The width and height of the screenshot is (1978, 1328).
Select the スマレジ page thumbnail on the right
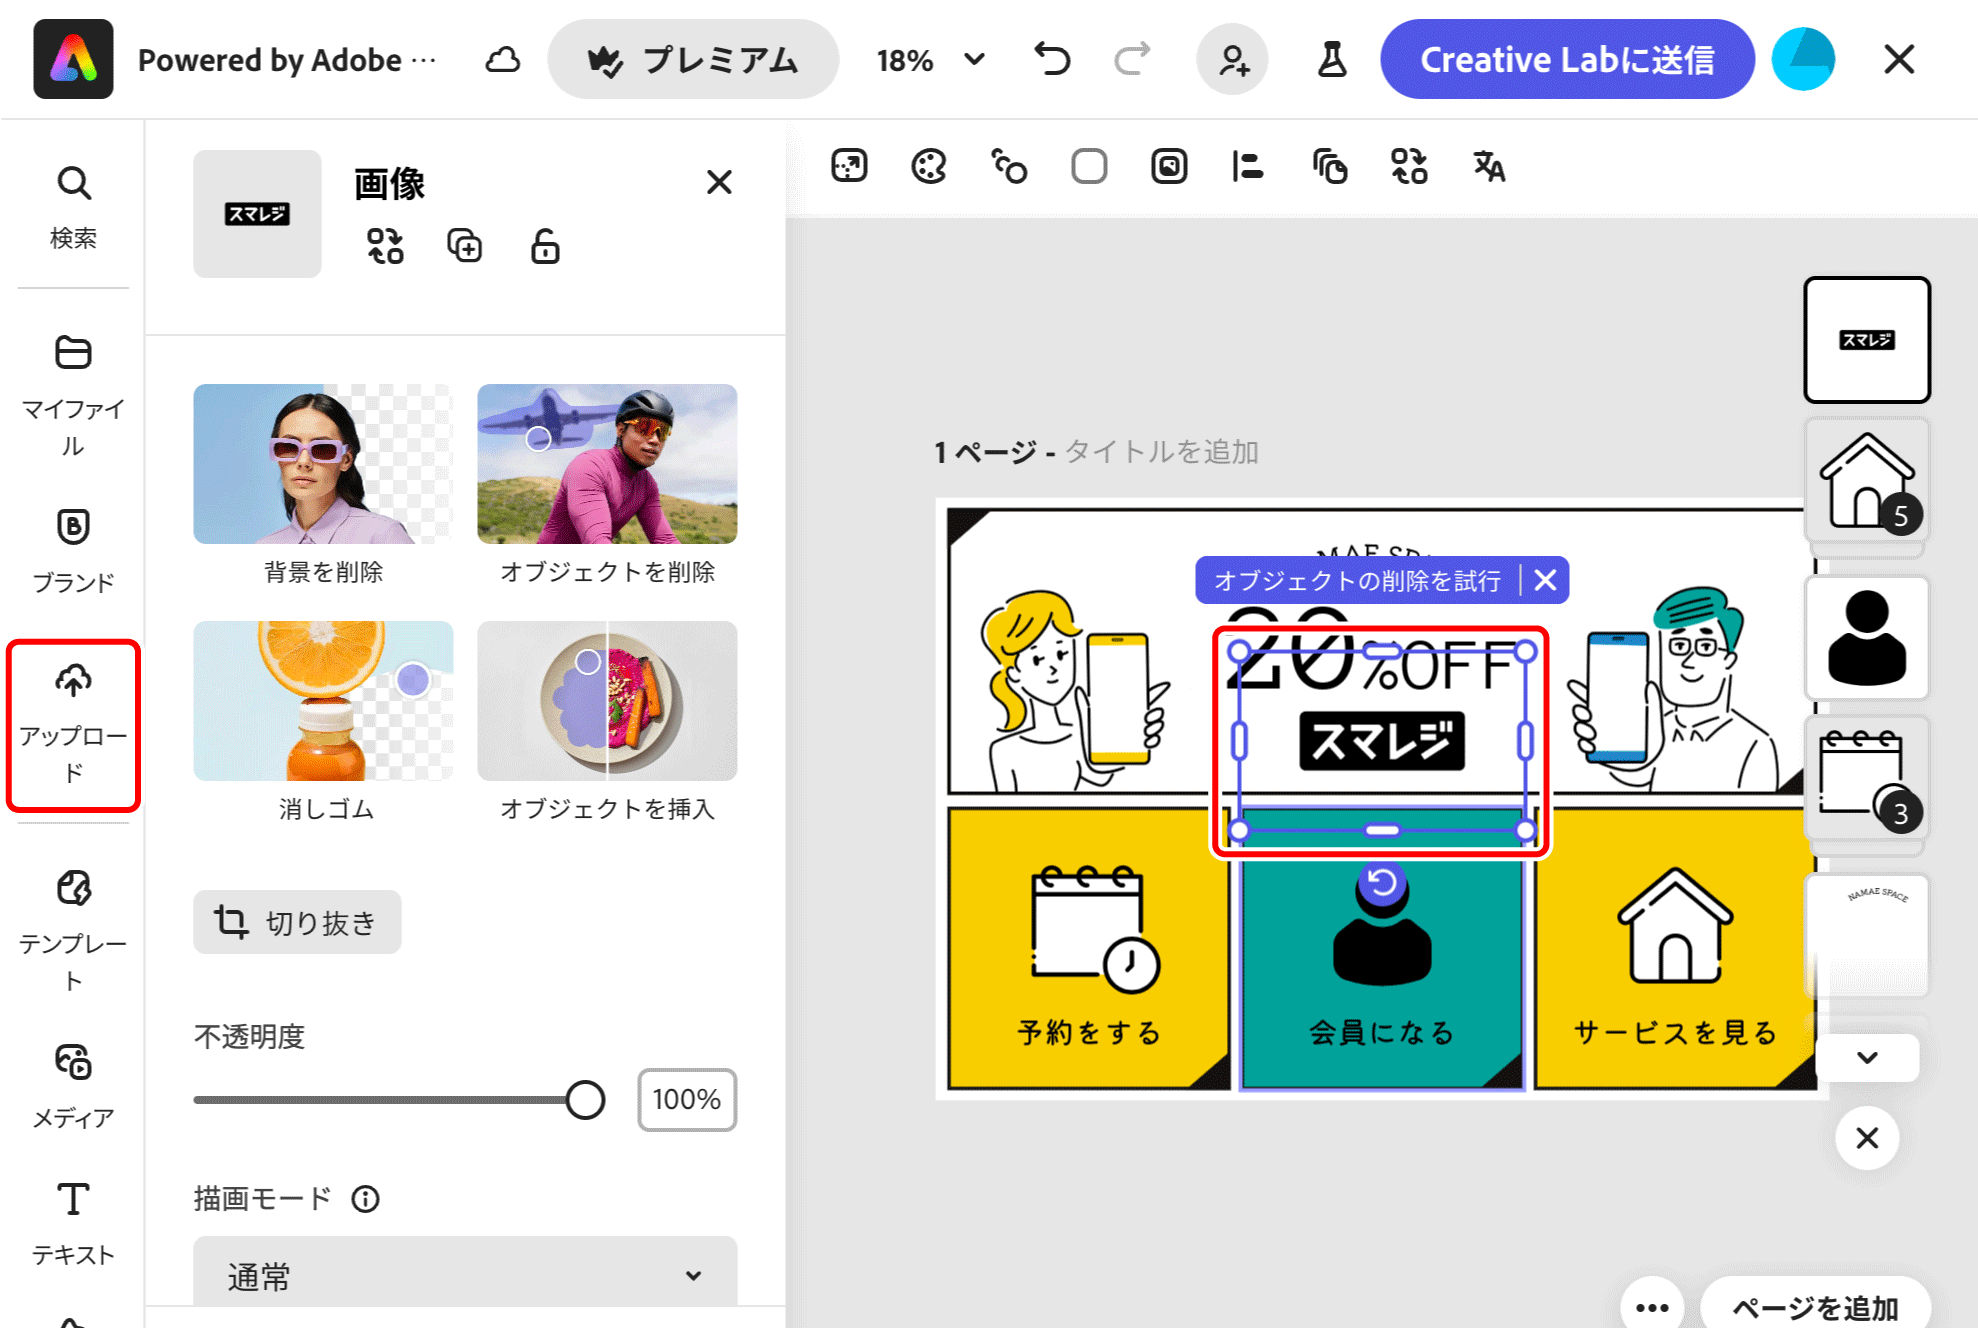(1866, 340)
